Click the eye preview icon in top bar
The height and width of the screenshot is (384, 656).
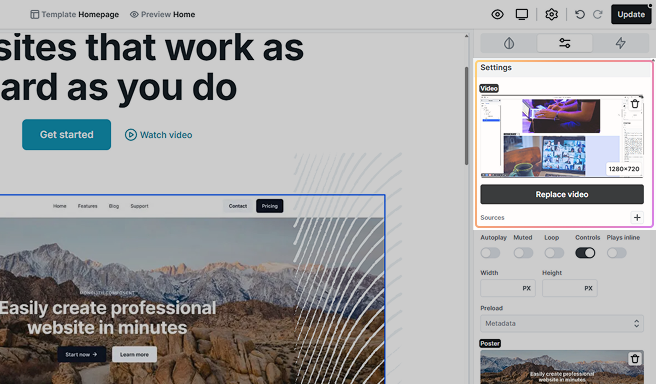(x=497, y=15)
